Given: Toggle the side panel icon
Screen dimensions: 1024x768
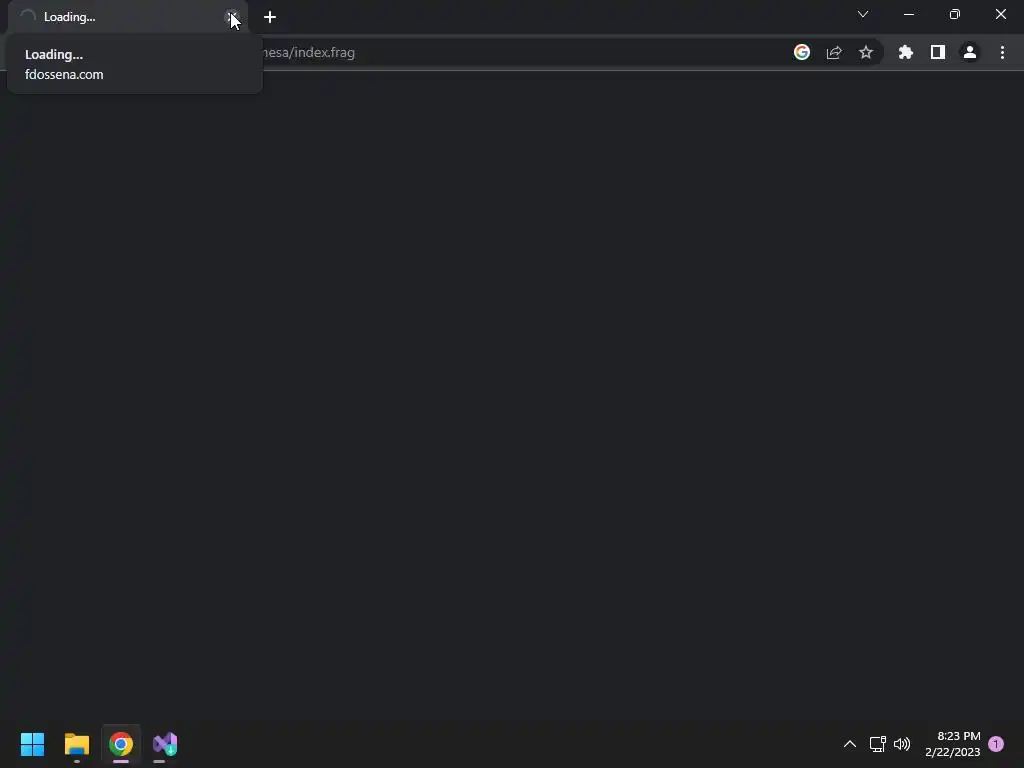Looking at the screenshot, I should [938, 52].
